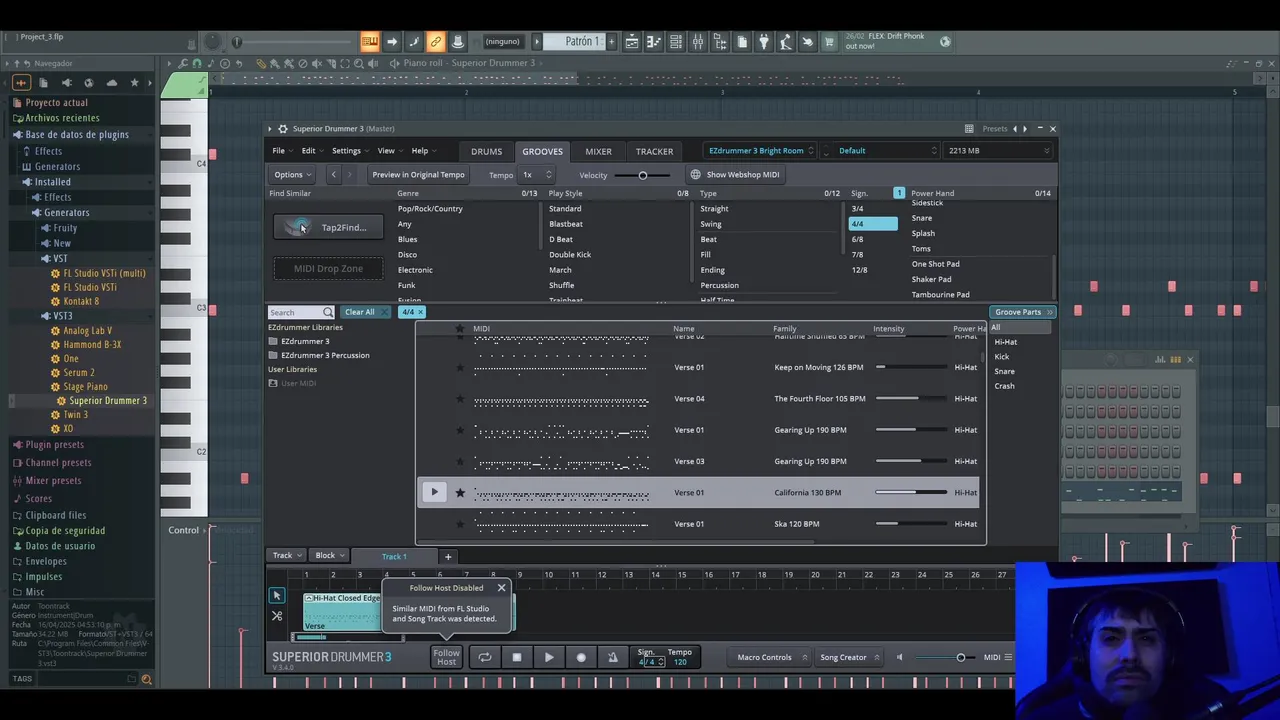
Task: Play the California 130 BPM groove preview
Action: tap(434, 492)
